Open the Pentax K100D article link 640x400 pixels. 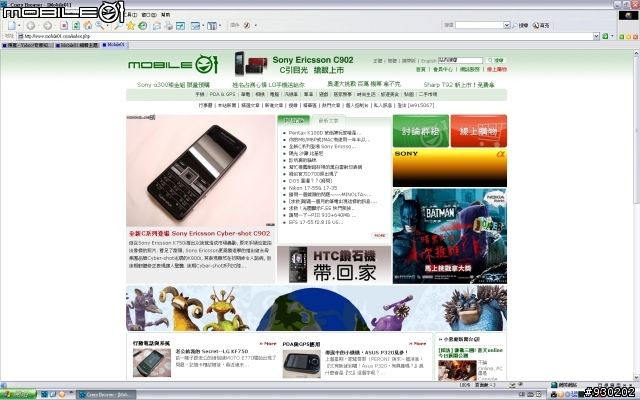click(325, 133)
